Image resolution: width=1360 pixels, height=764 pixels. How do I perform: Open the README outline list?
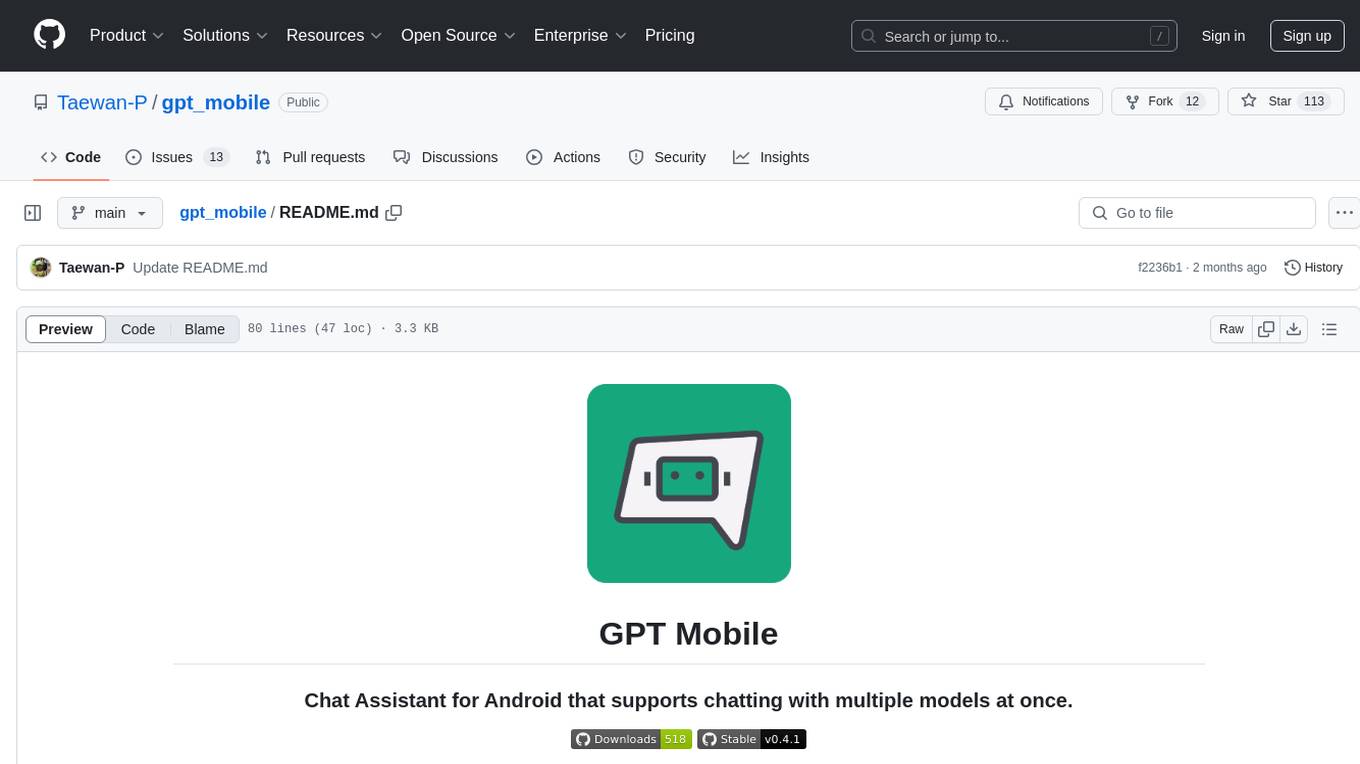1329,329
